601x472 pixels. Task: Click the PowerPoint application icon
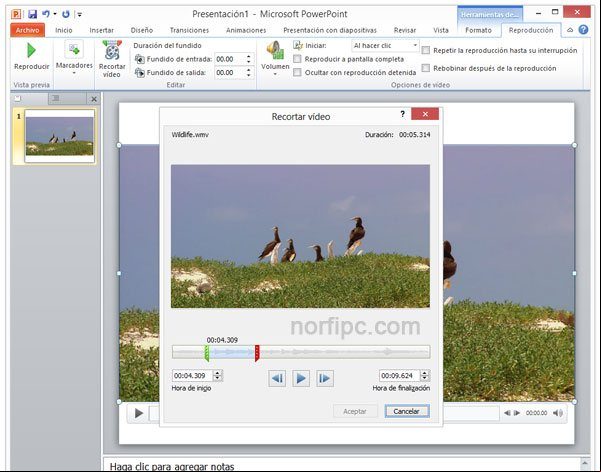(16, 14)
